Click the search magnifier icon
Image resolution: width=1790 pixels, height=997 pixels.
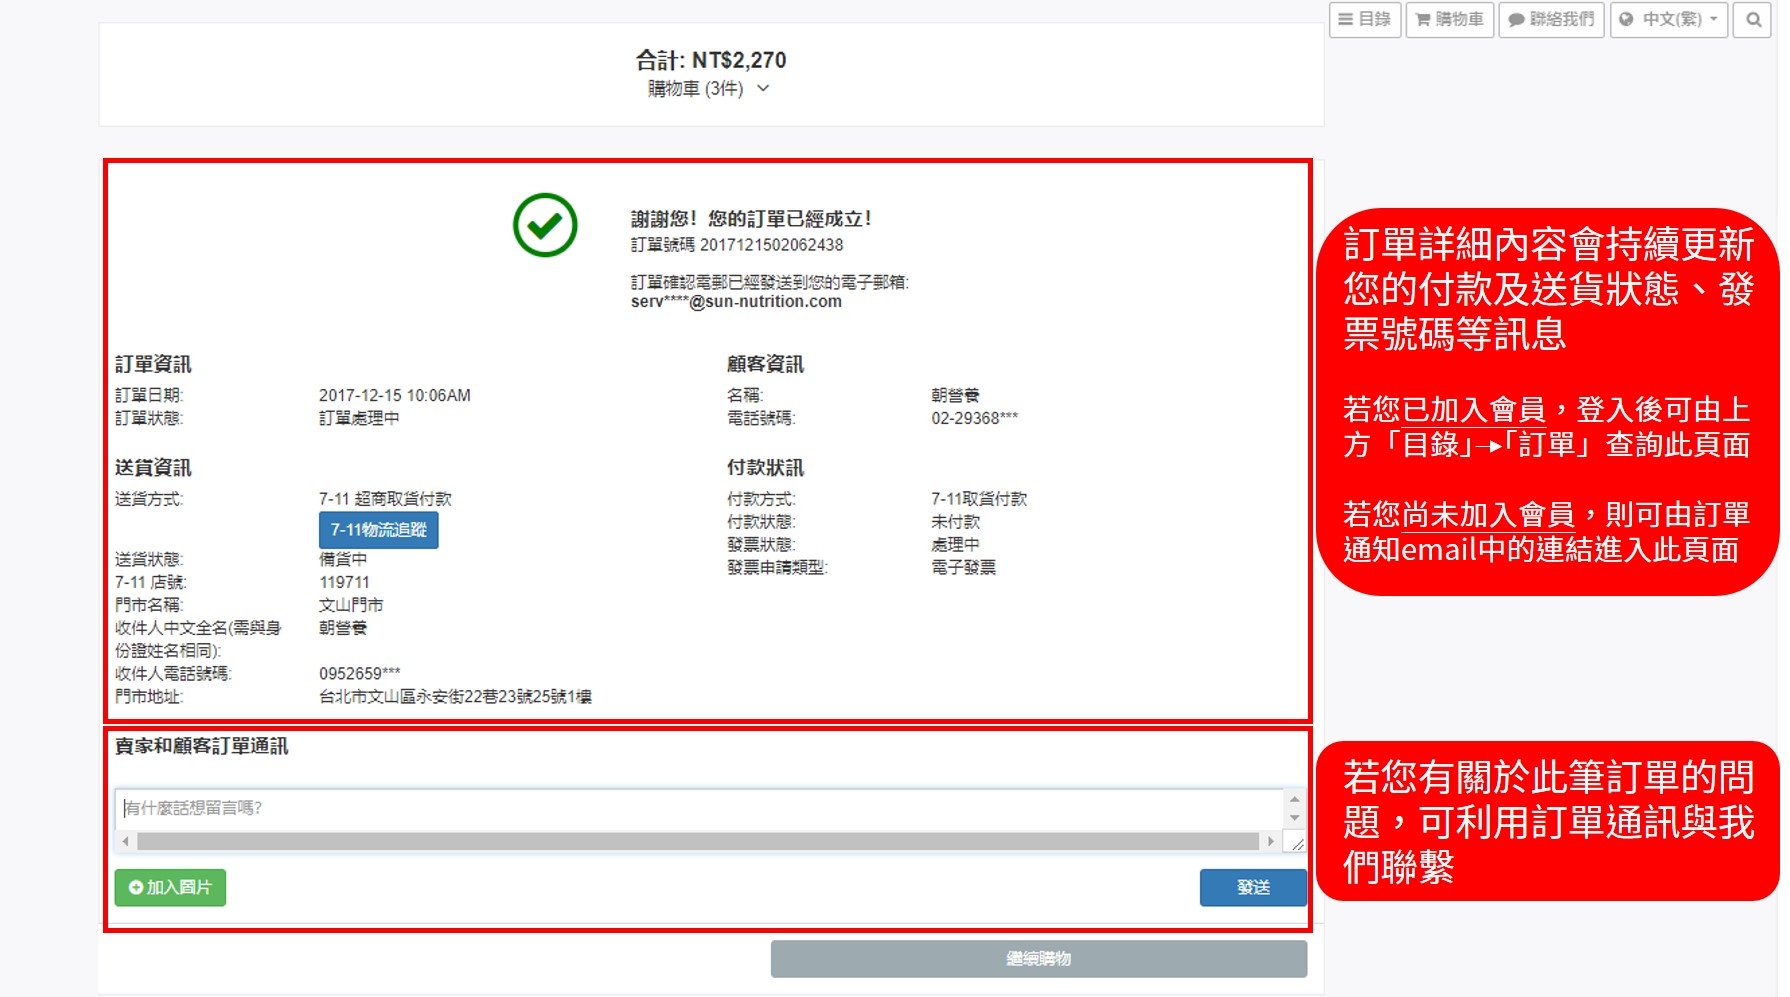click(1753, 20)
